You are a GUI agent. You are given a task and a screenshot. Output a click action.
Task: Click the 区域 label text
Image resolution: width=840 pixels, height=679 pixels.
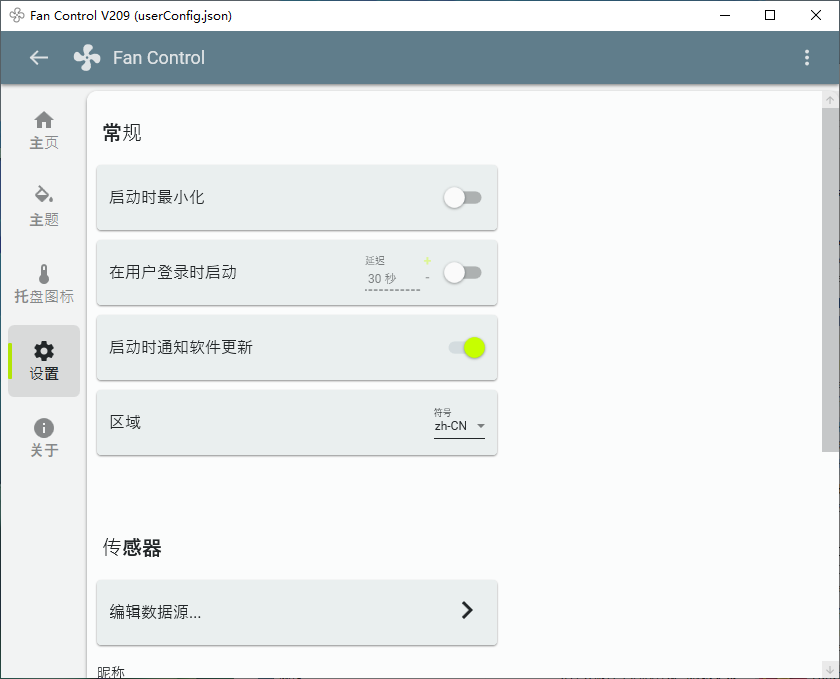pyautogui.click(x=125, y=422)
